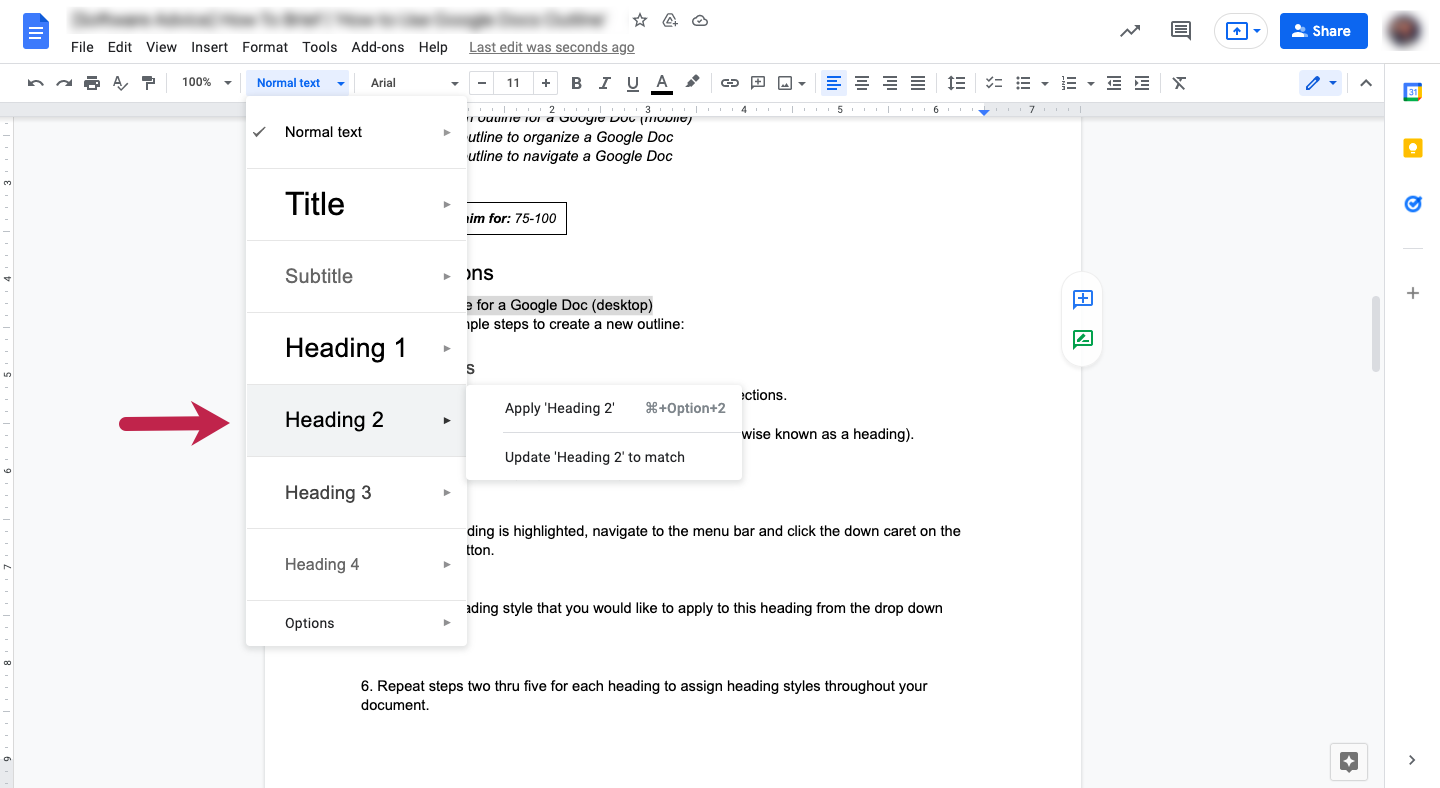Open the Add-ons menu

tap(378, 46)
